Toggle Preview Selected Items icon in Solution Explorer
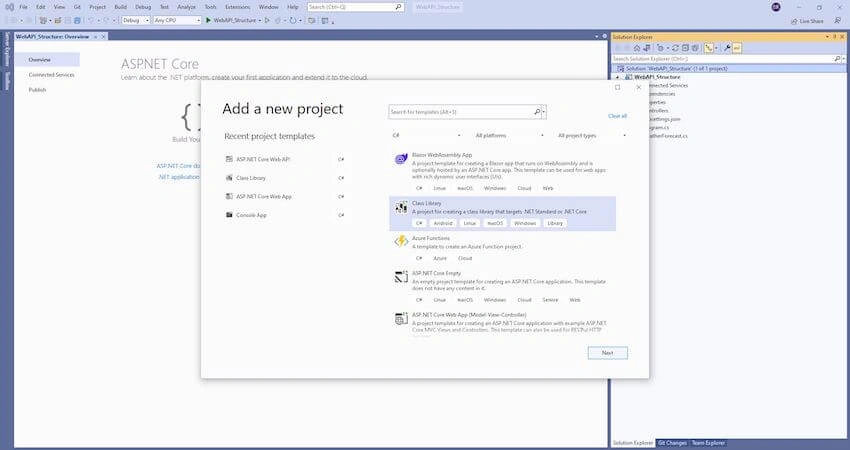Screen dimensions: 850x450 737,48
